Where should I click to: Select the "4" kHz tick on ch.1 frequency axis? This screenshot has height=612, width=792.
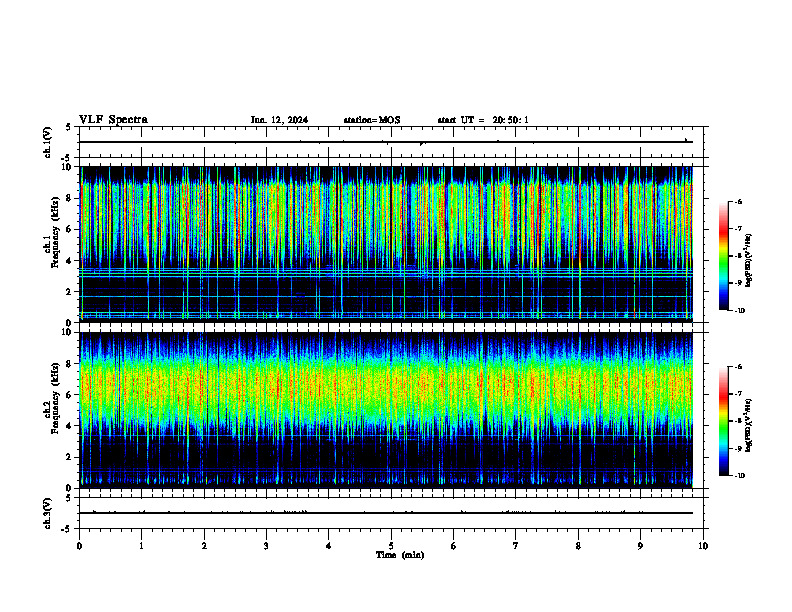point(70,261)
